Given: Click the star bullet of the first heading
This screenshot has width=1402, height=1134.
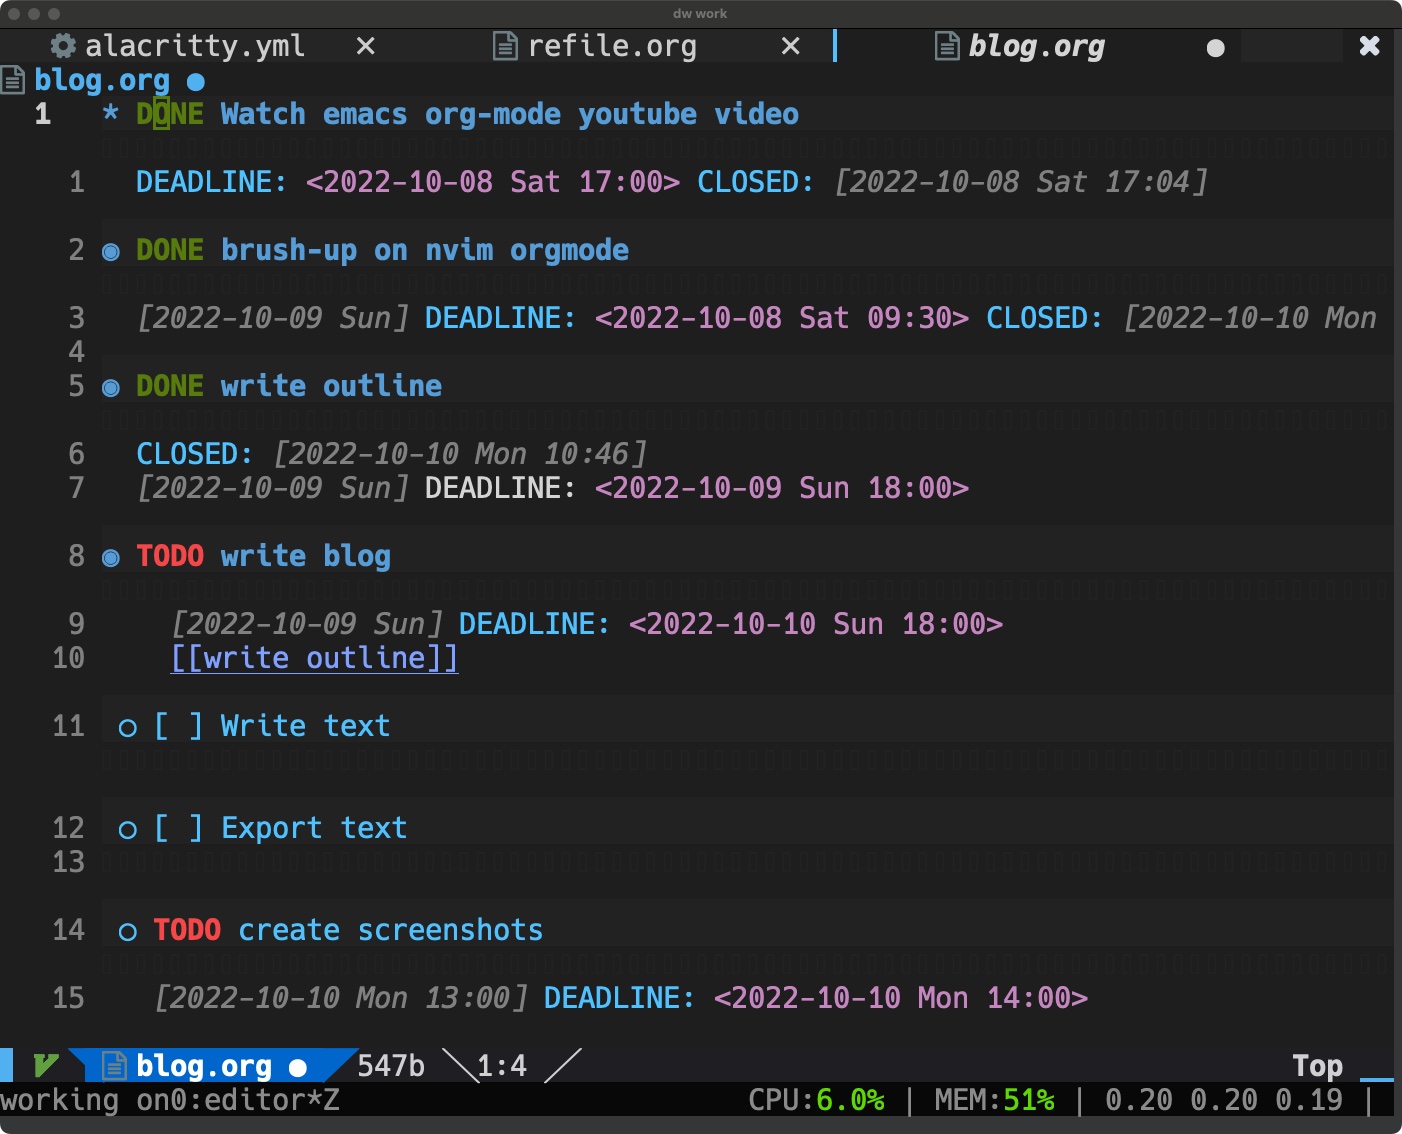Looking at the screenshot, I should pos(111,114).
